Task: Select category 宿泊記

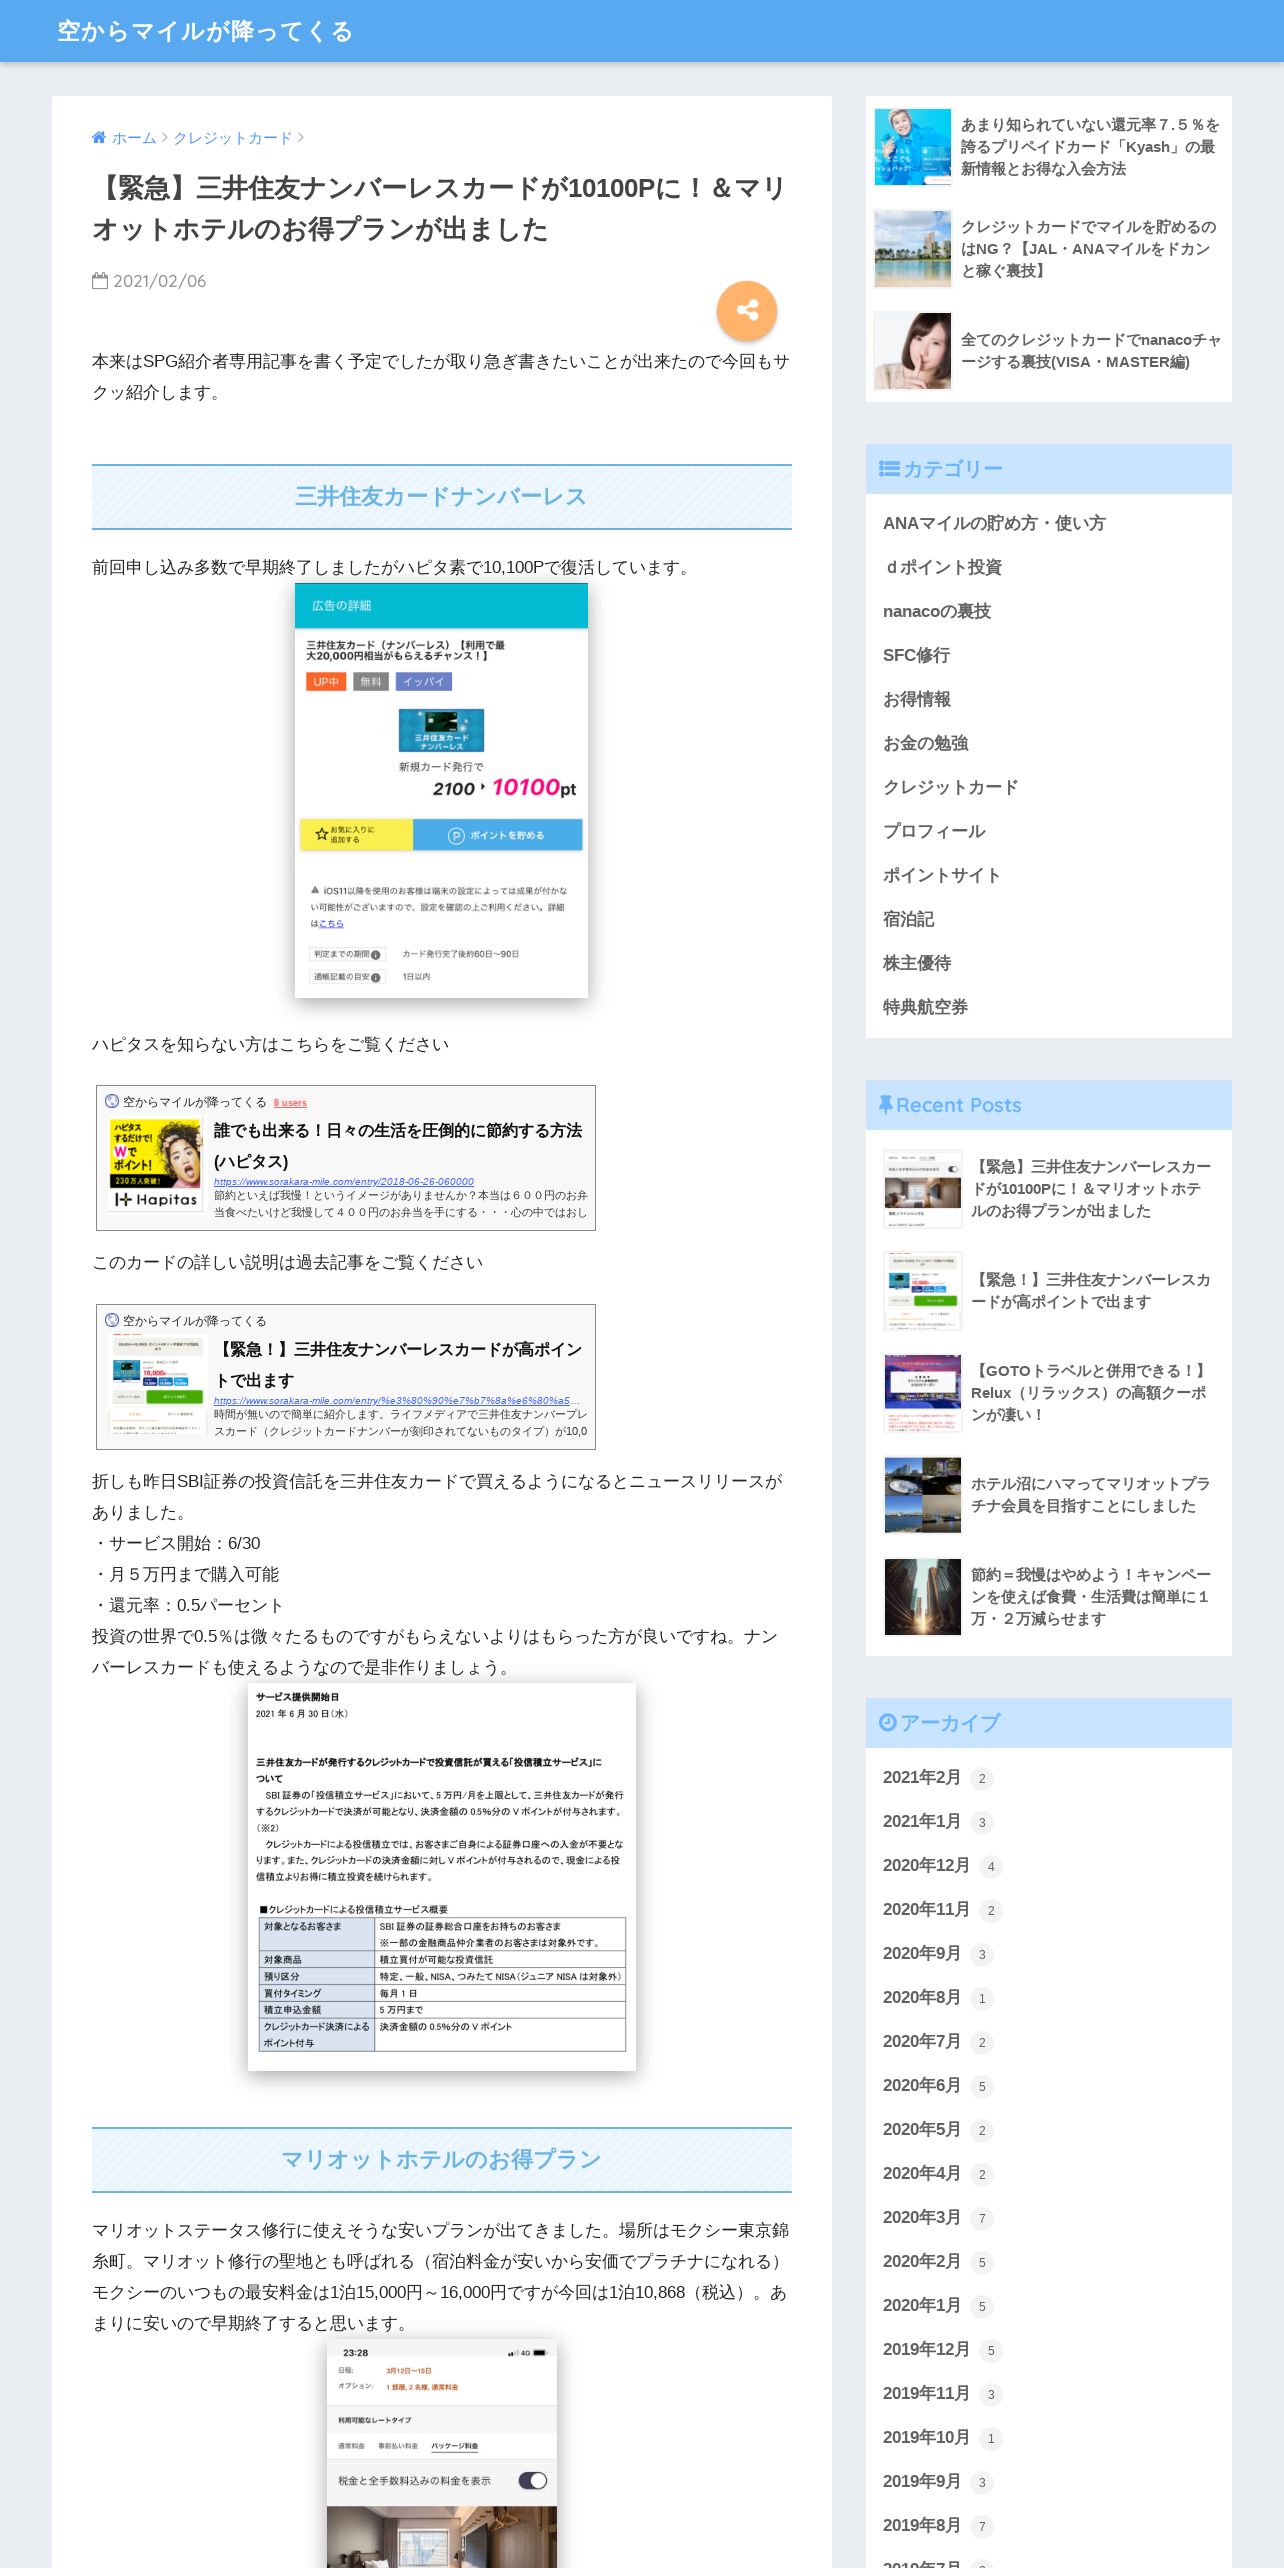Action: pyautogui.click(x=909, y=919)
